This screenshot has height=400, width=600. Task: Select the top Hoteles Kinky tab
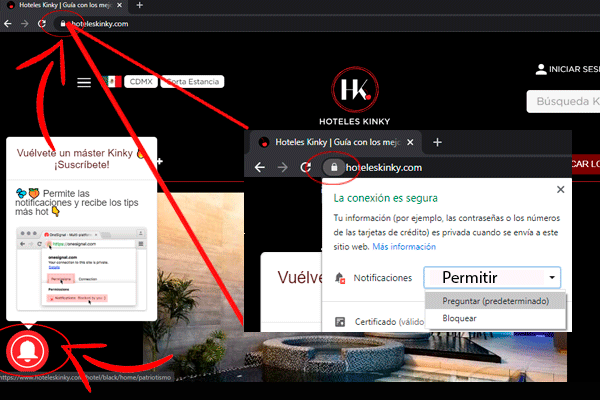coord(65,5)
